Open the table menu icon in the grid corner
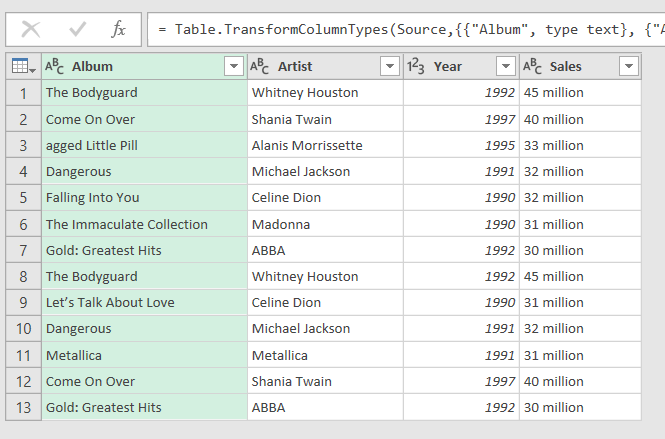665x439 pixels. coord(24,67)
